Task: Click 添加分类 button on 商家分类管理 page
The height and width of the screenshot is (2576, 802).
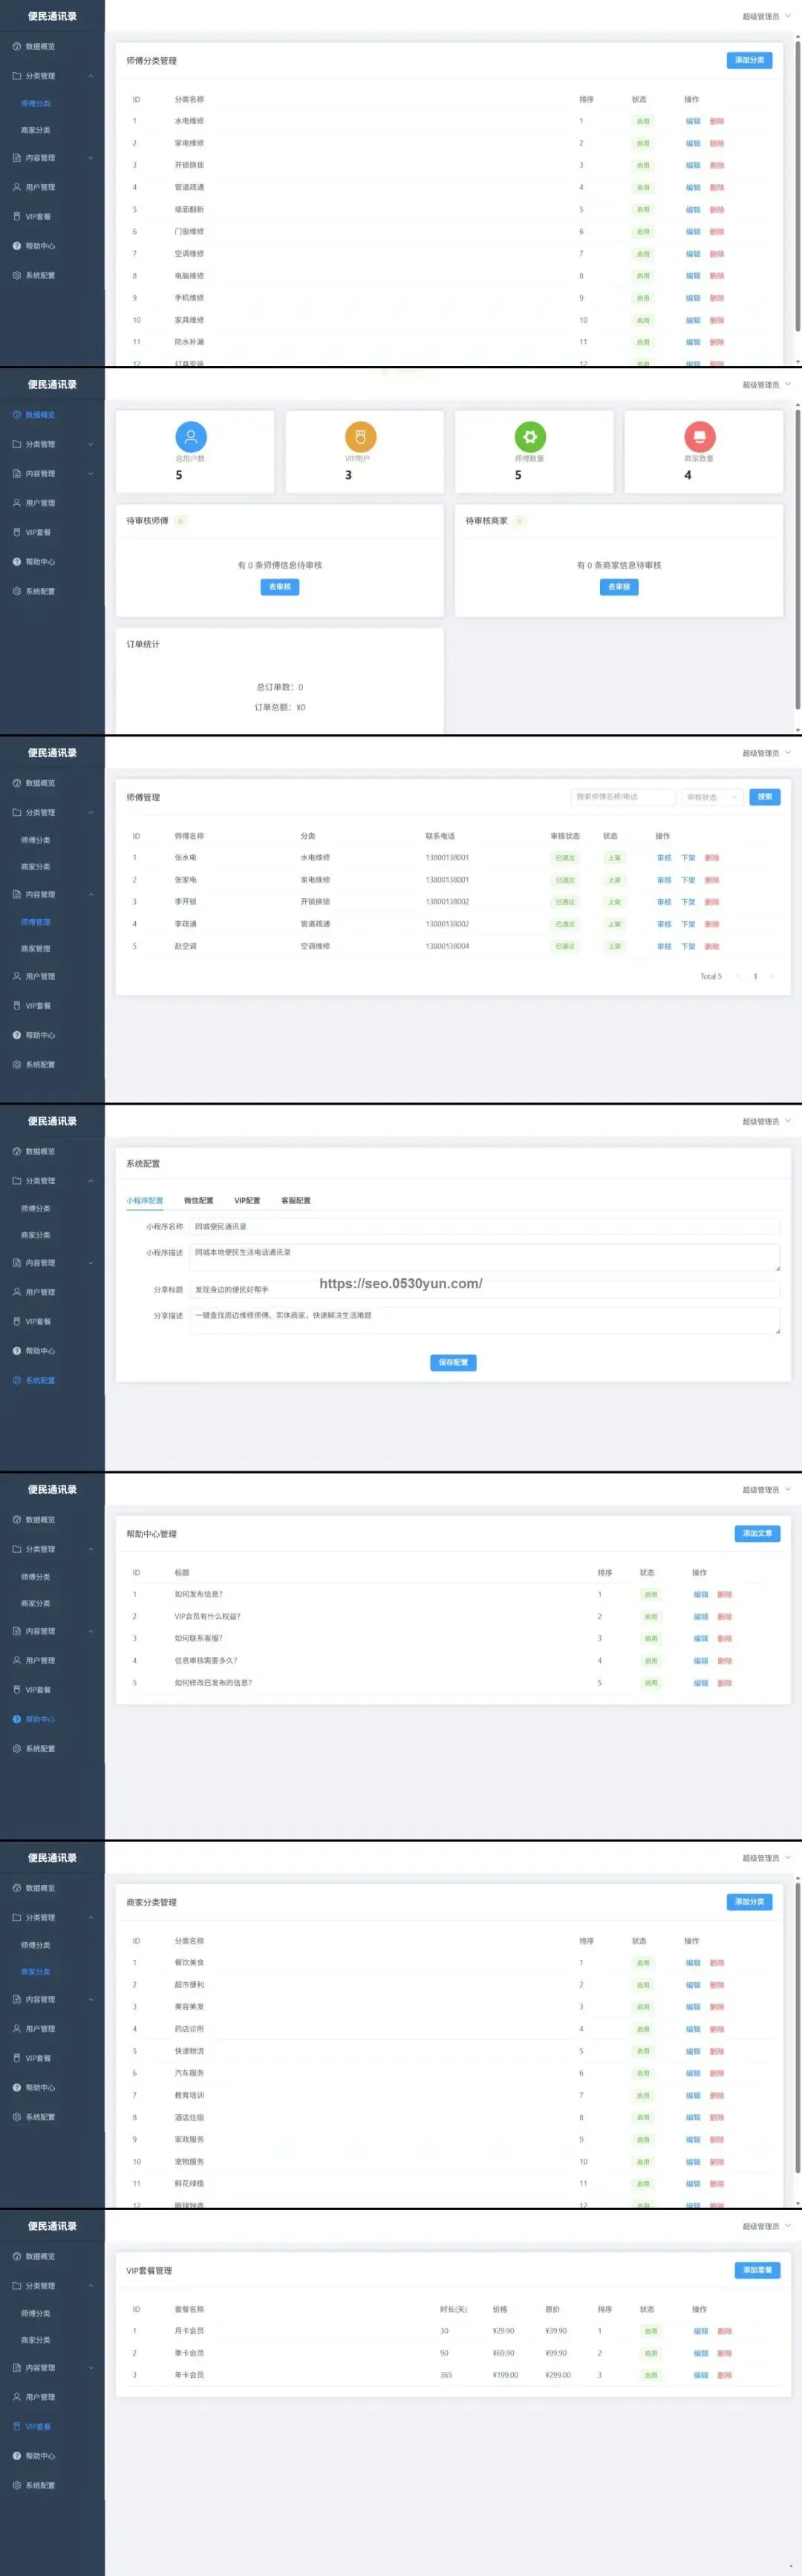Action: pos(749,1902)
